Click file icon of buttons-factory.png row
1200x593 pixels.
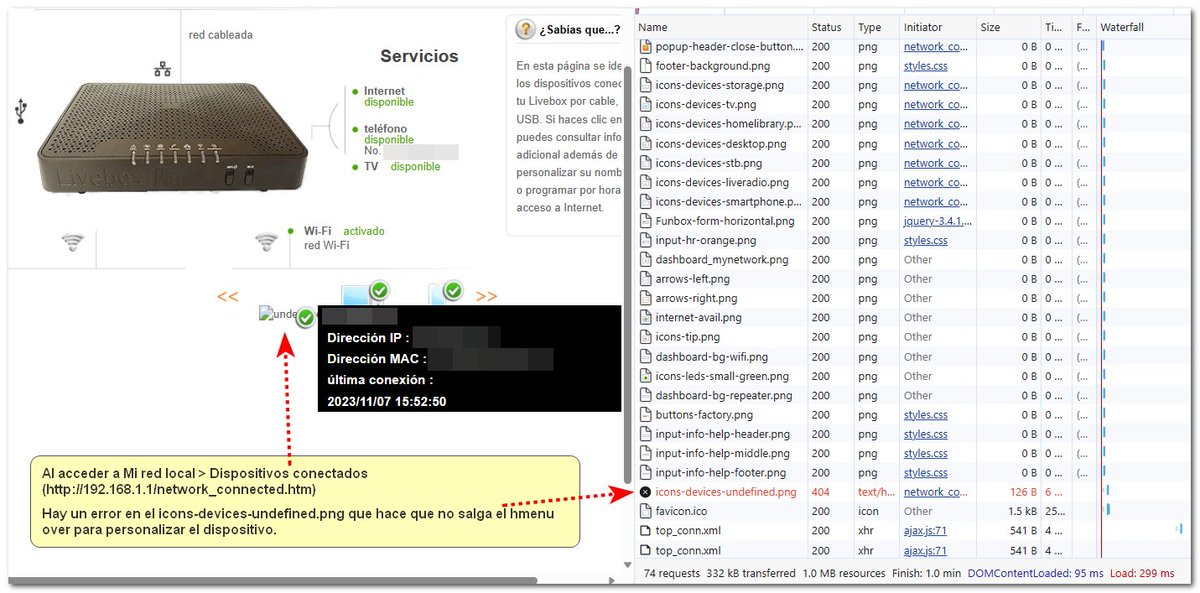click(x=645, y=414)
